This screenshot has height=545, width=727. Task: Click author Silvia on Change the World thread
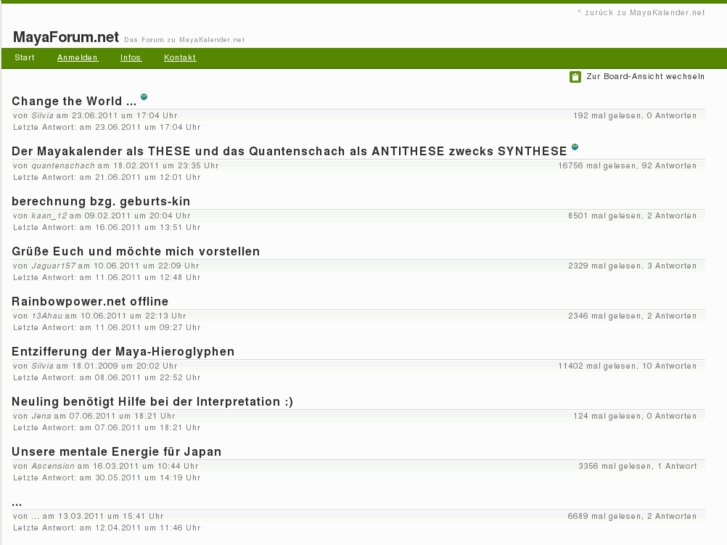42,115
